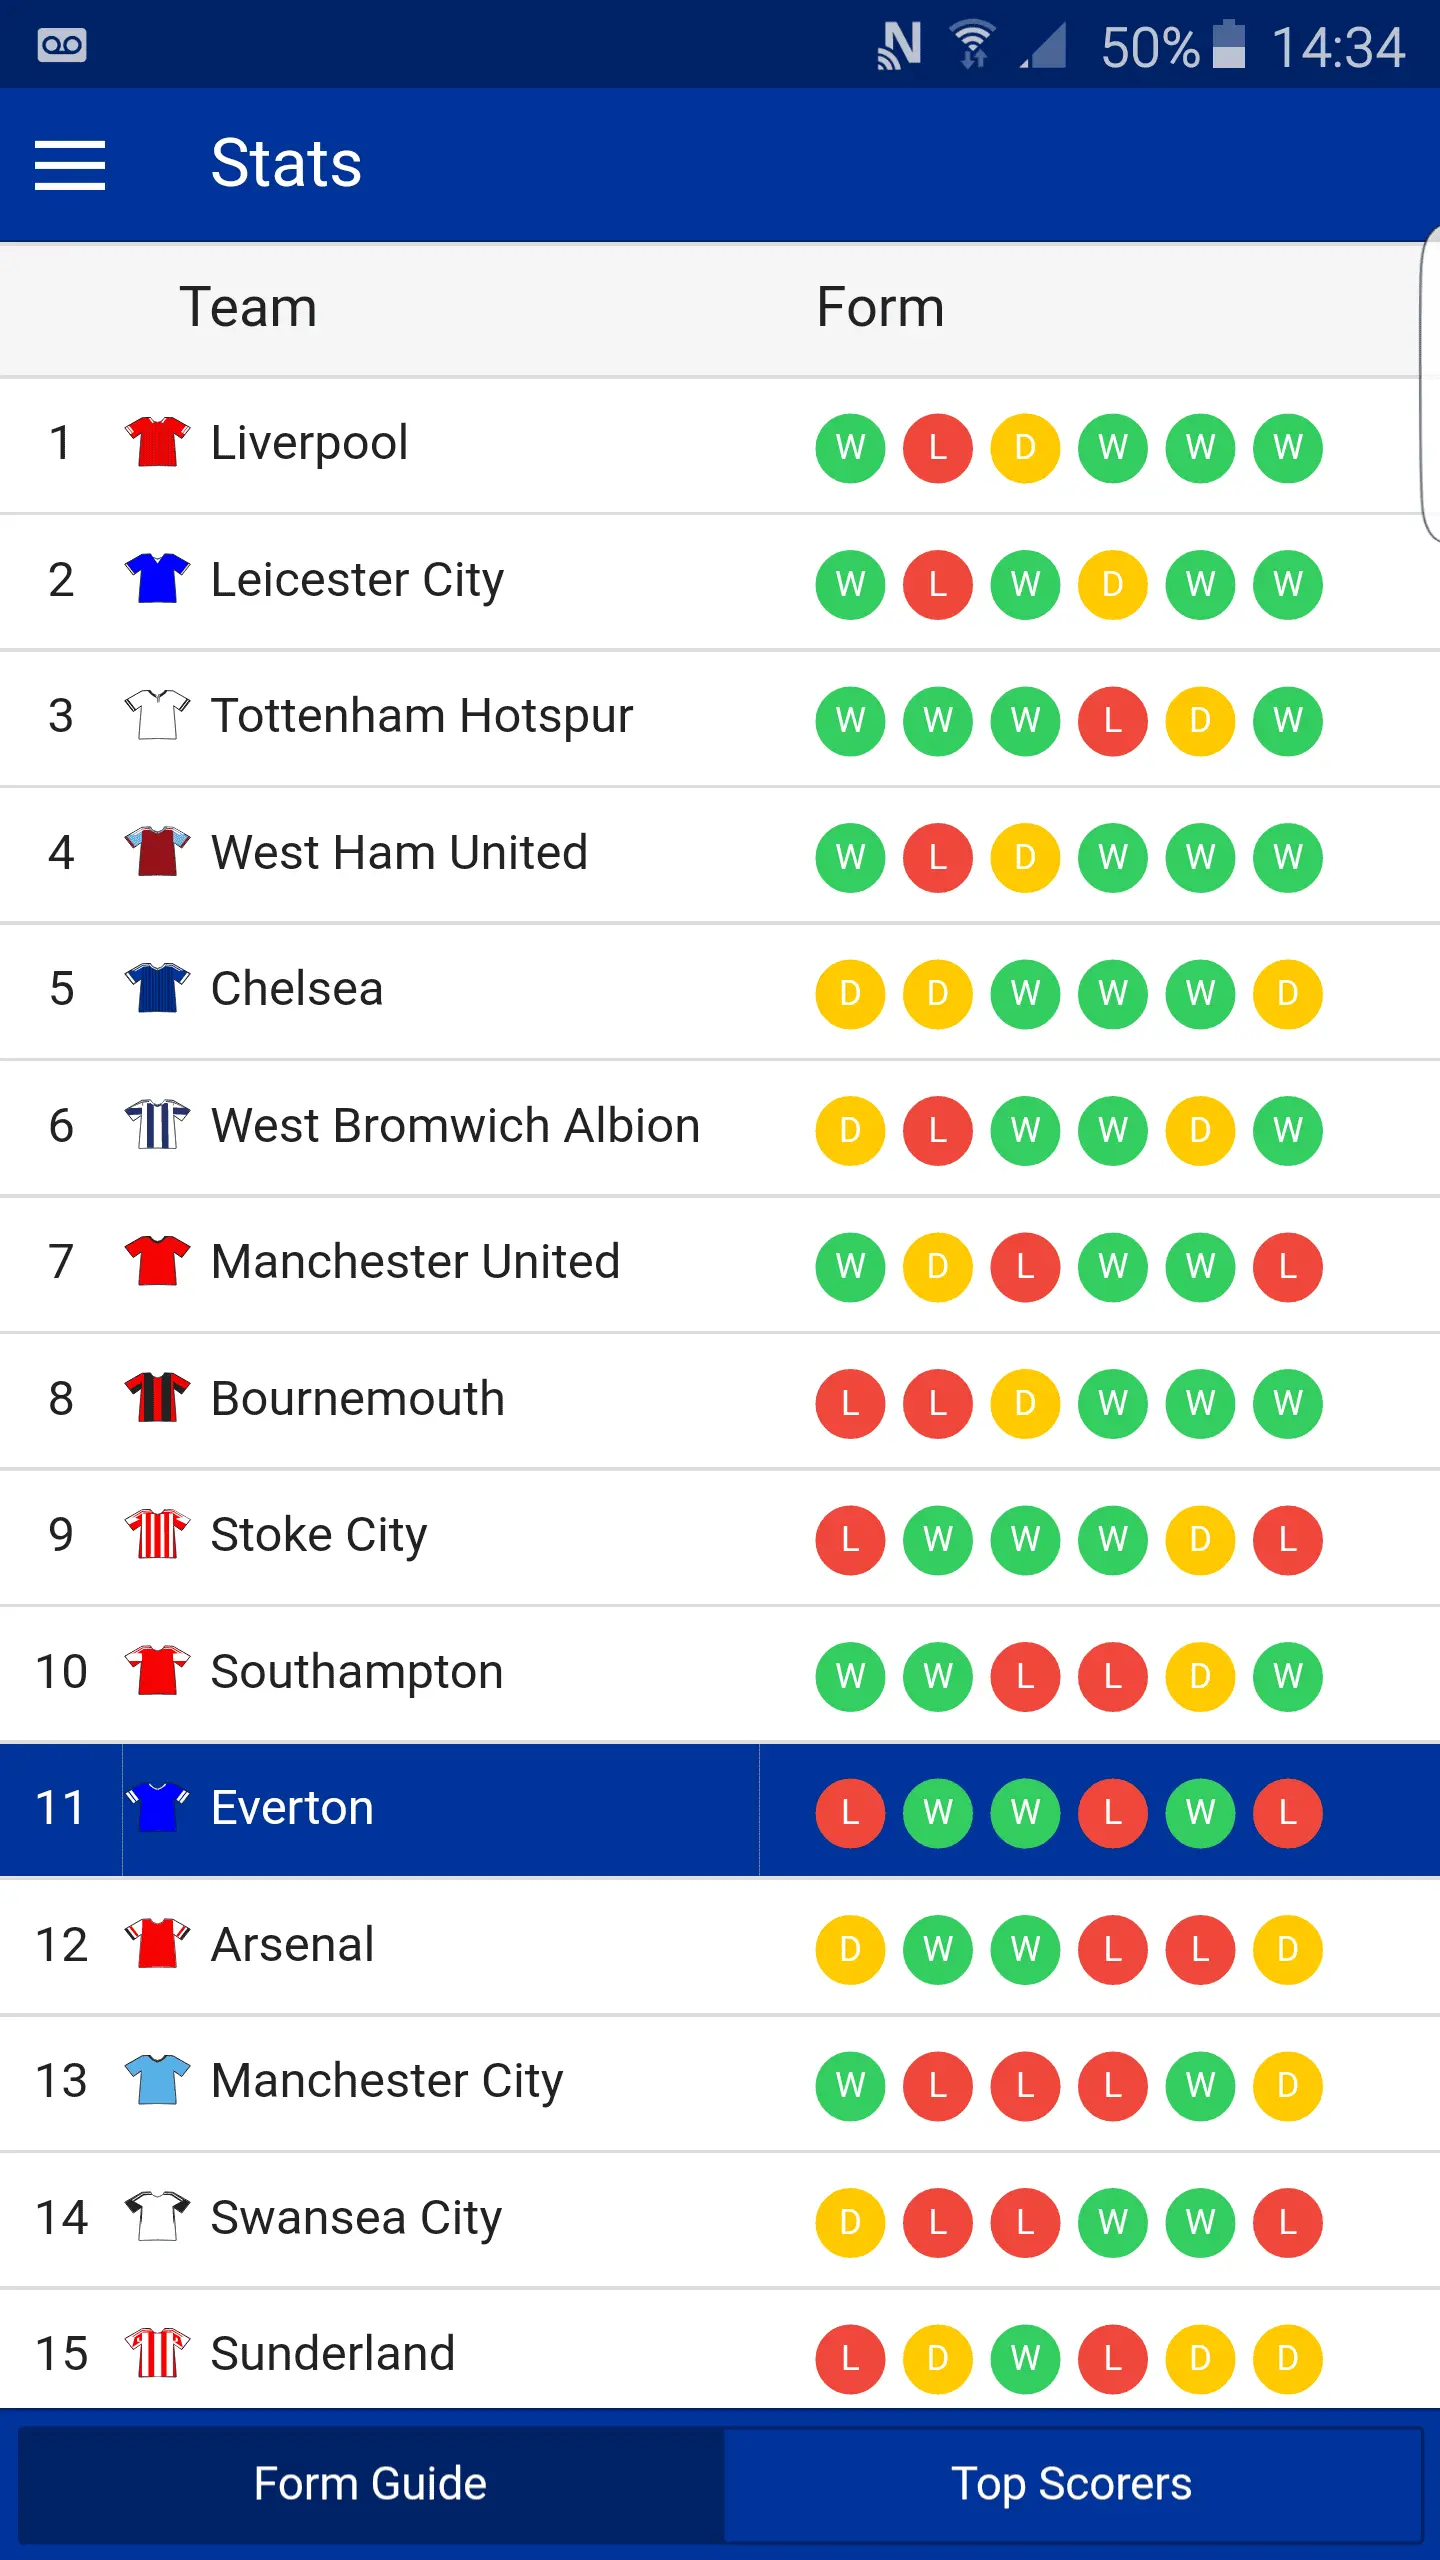Select the Form Guide tab
The width and height of the screenshot is (1440, 2560).
(x=370, y=2484)
